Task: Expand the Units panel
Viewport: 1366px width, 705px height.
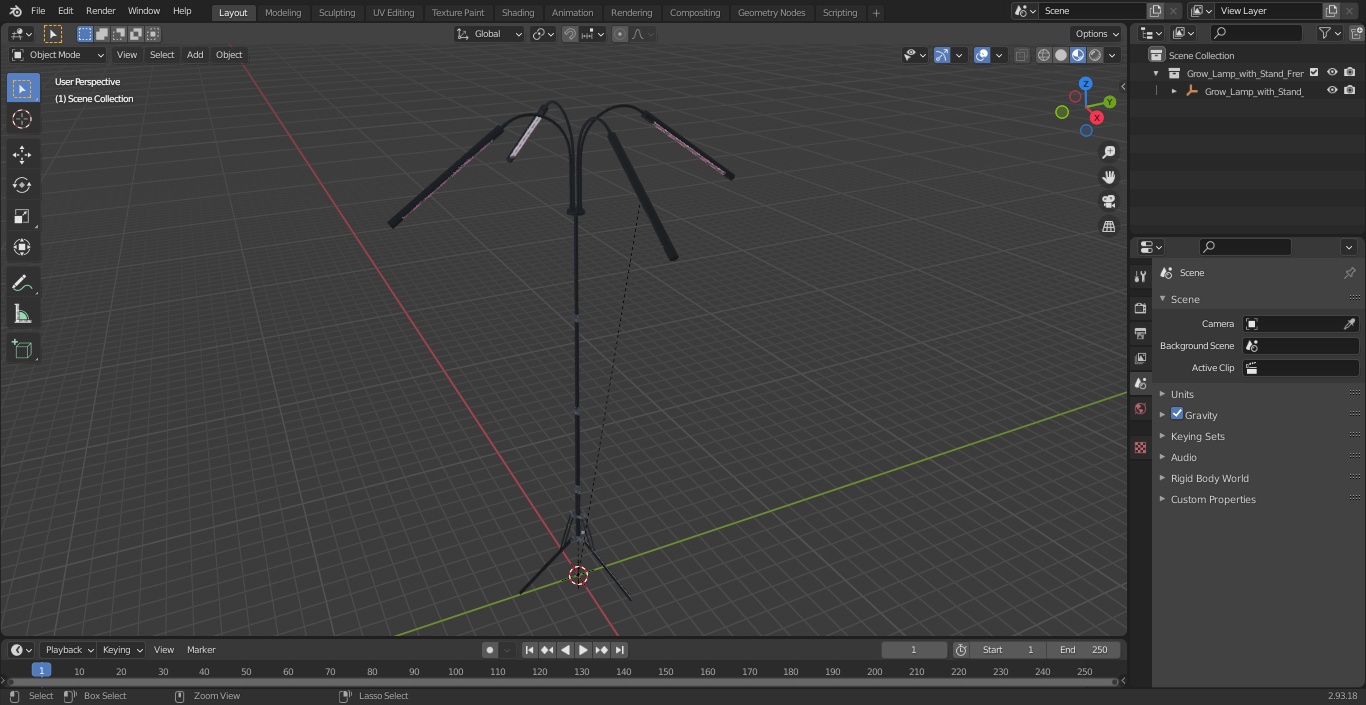Action: click(x=1182, y=394)
